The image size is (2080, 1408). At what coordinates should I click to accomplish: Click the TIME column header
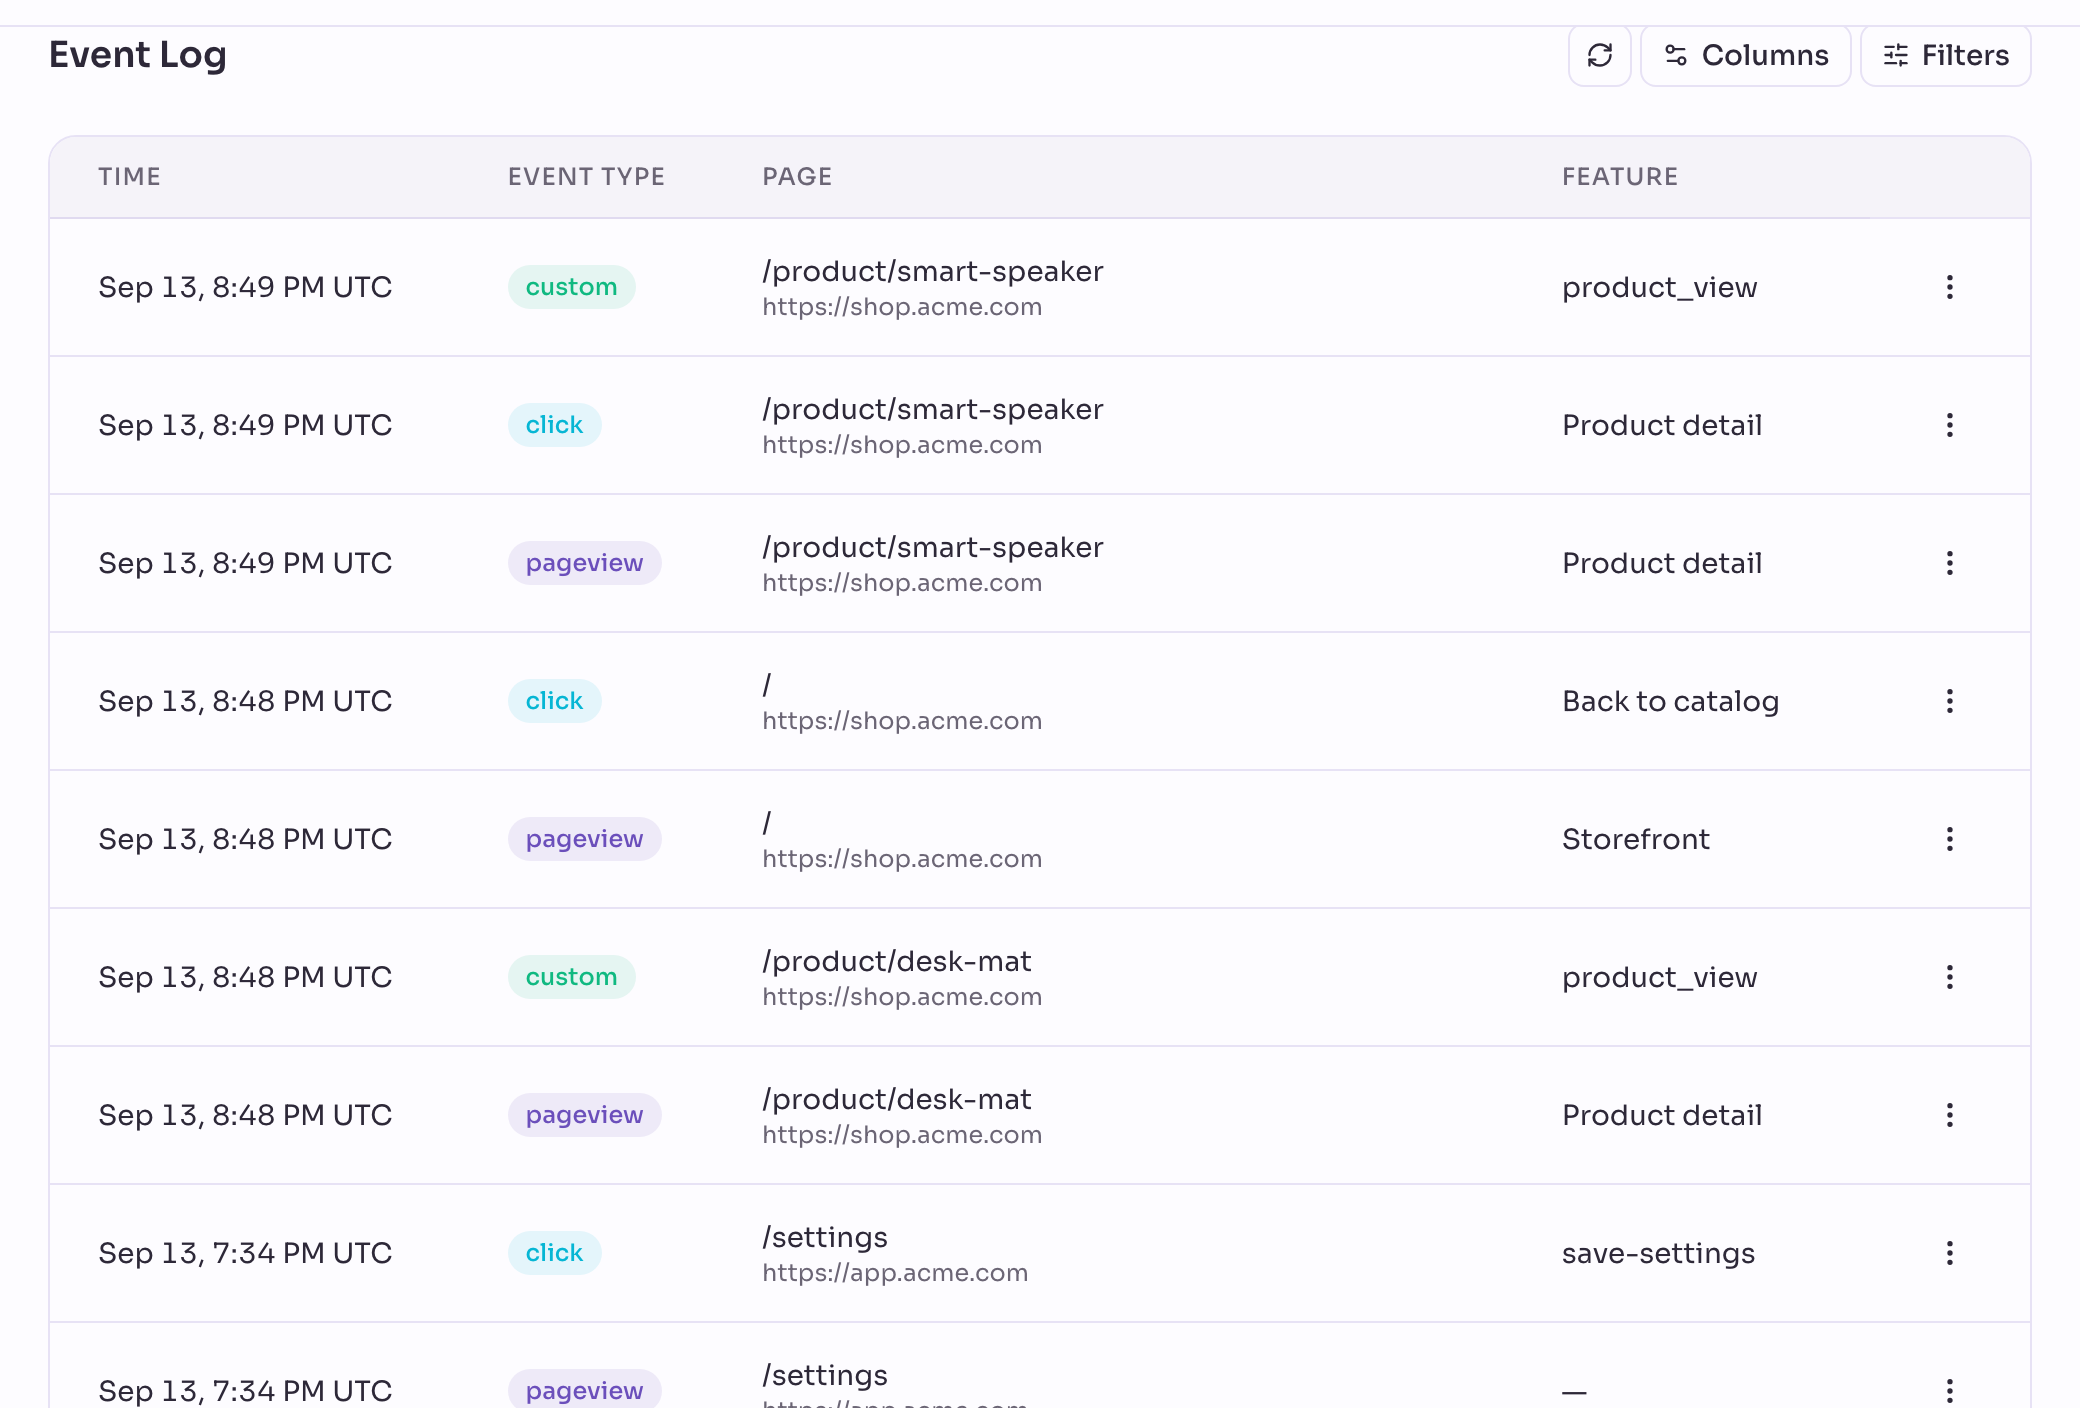click(129, 177)
